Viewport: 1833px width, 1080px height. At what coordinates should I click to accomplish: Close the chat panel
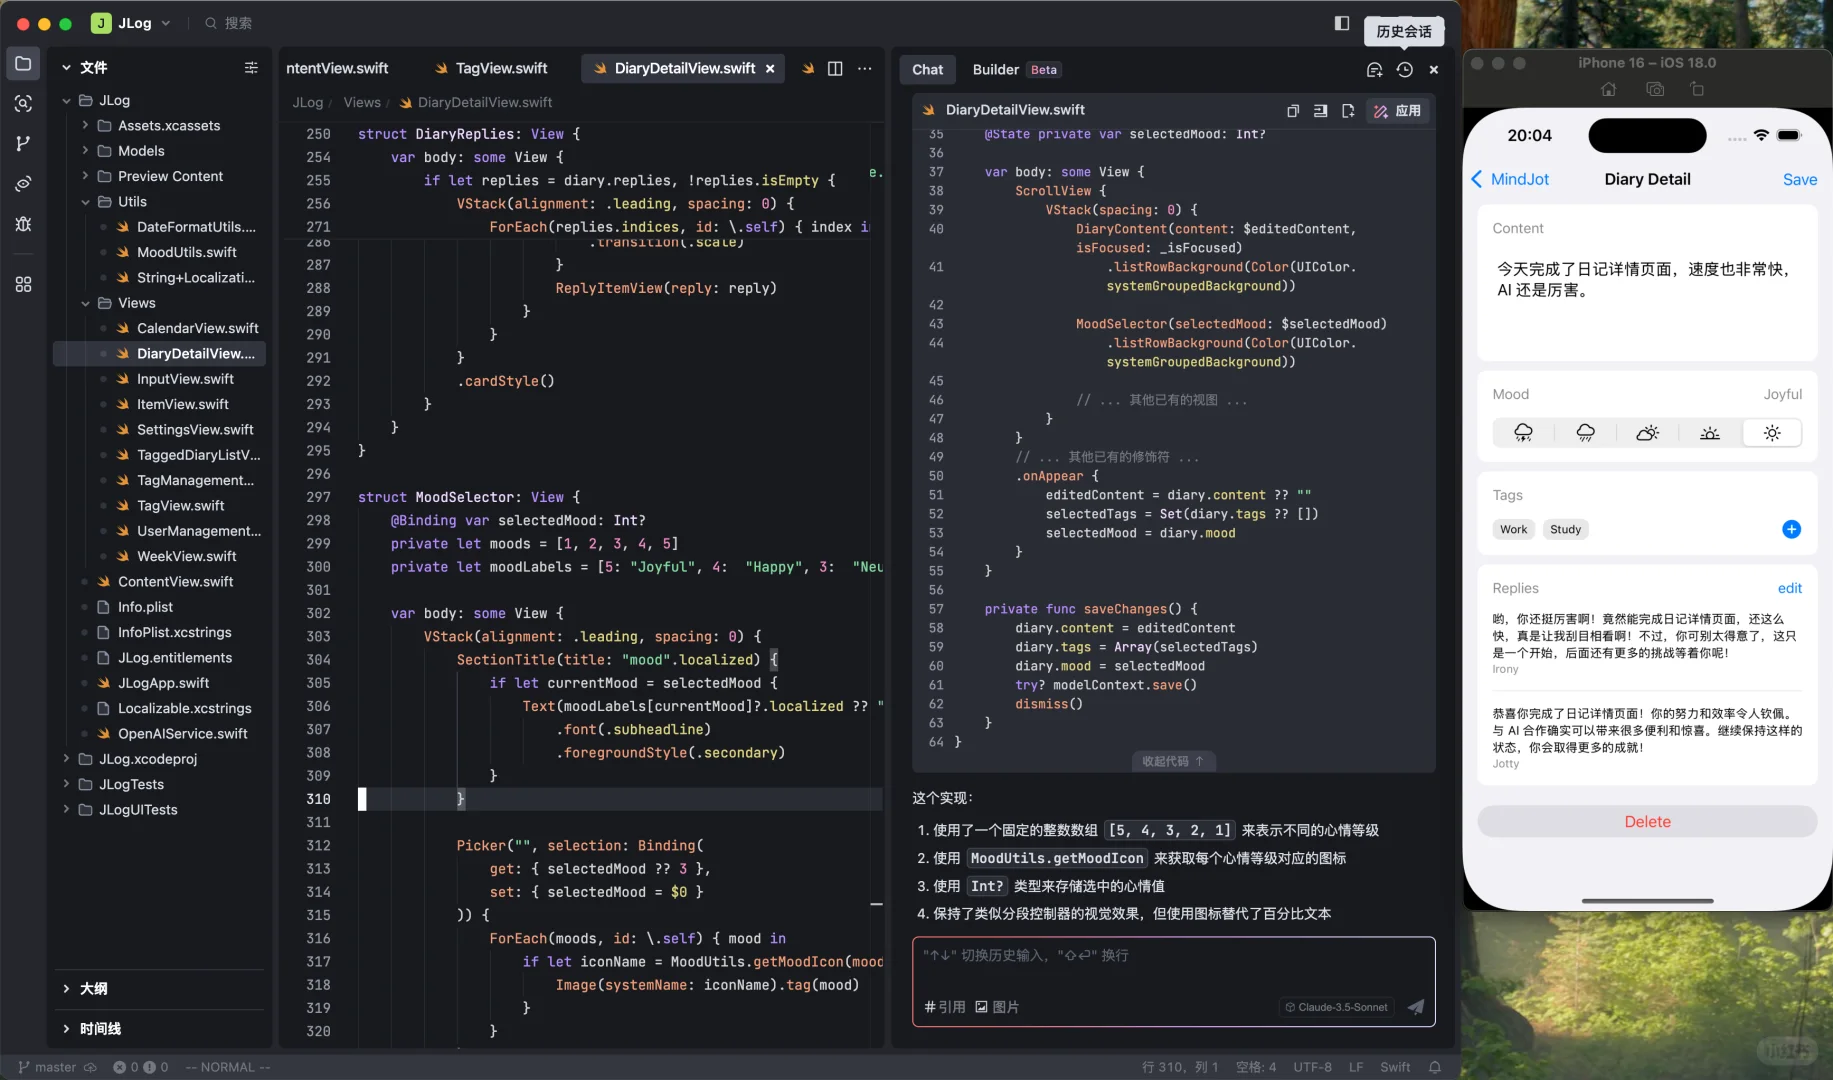pos(1434,70)
